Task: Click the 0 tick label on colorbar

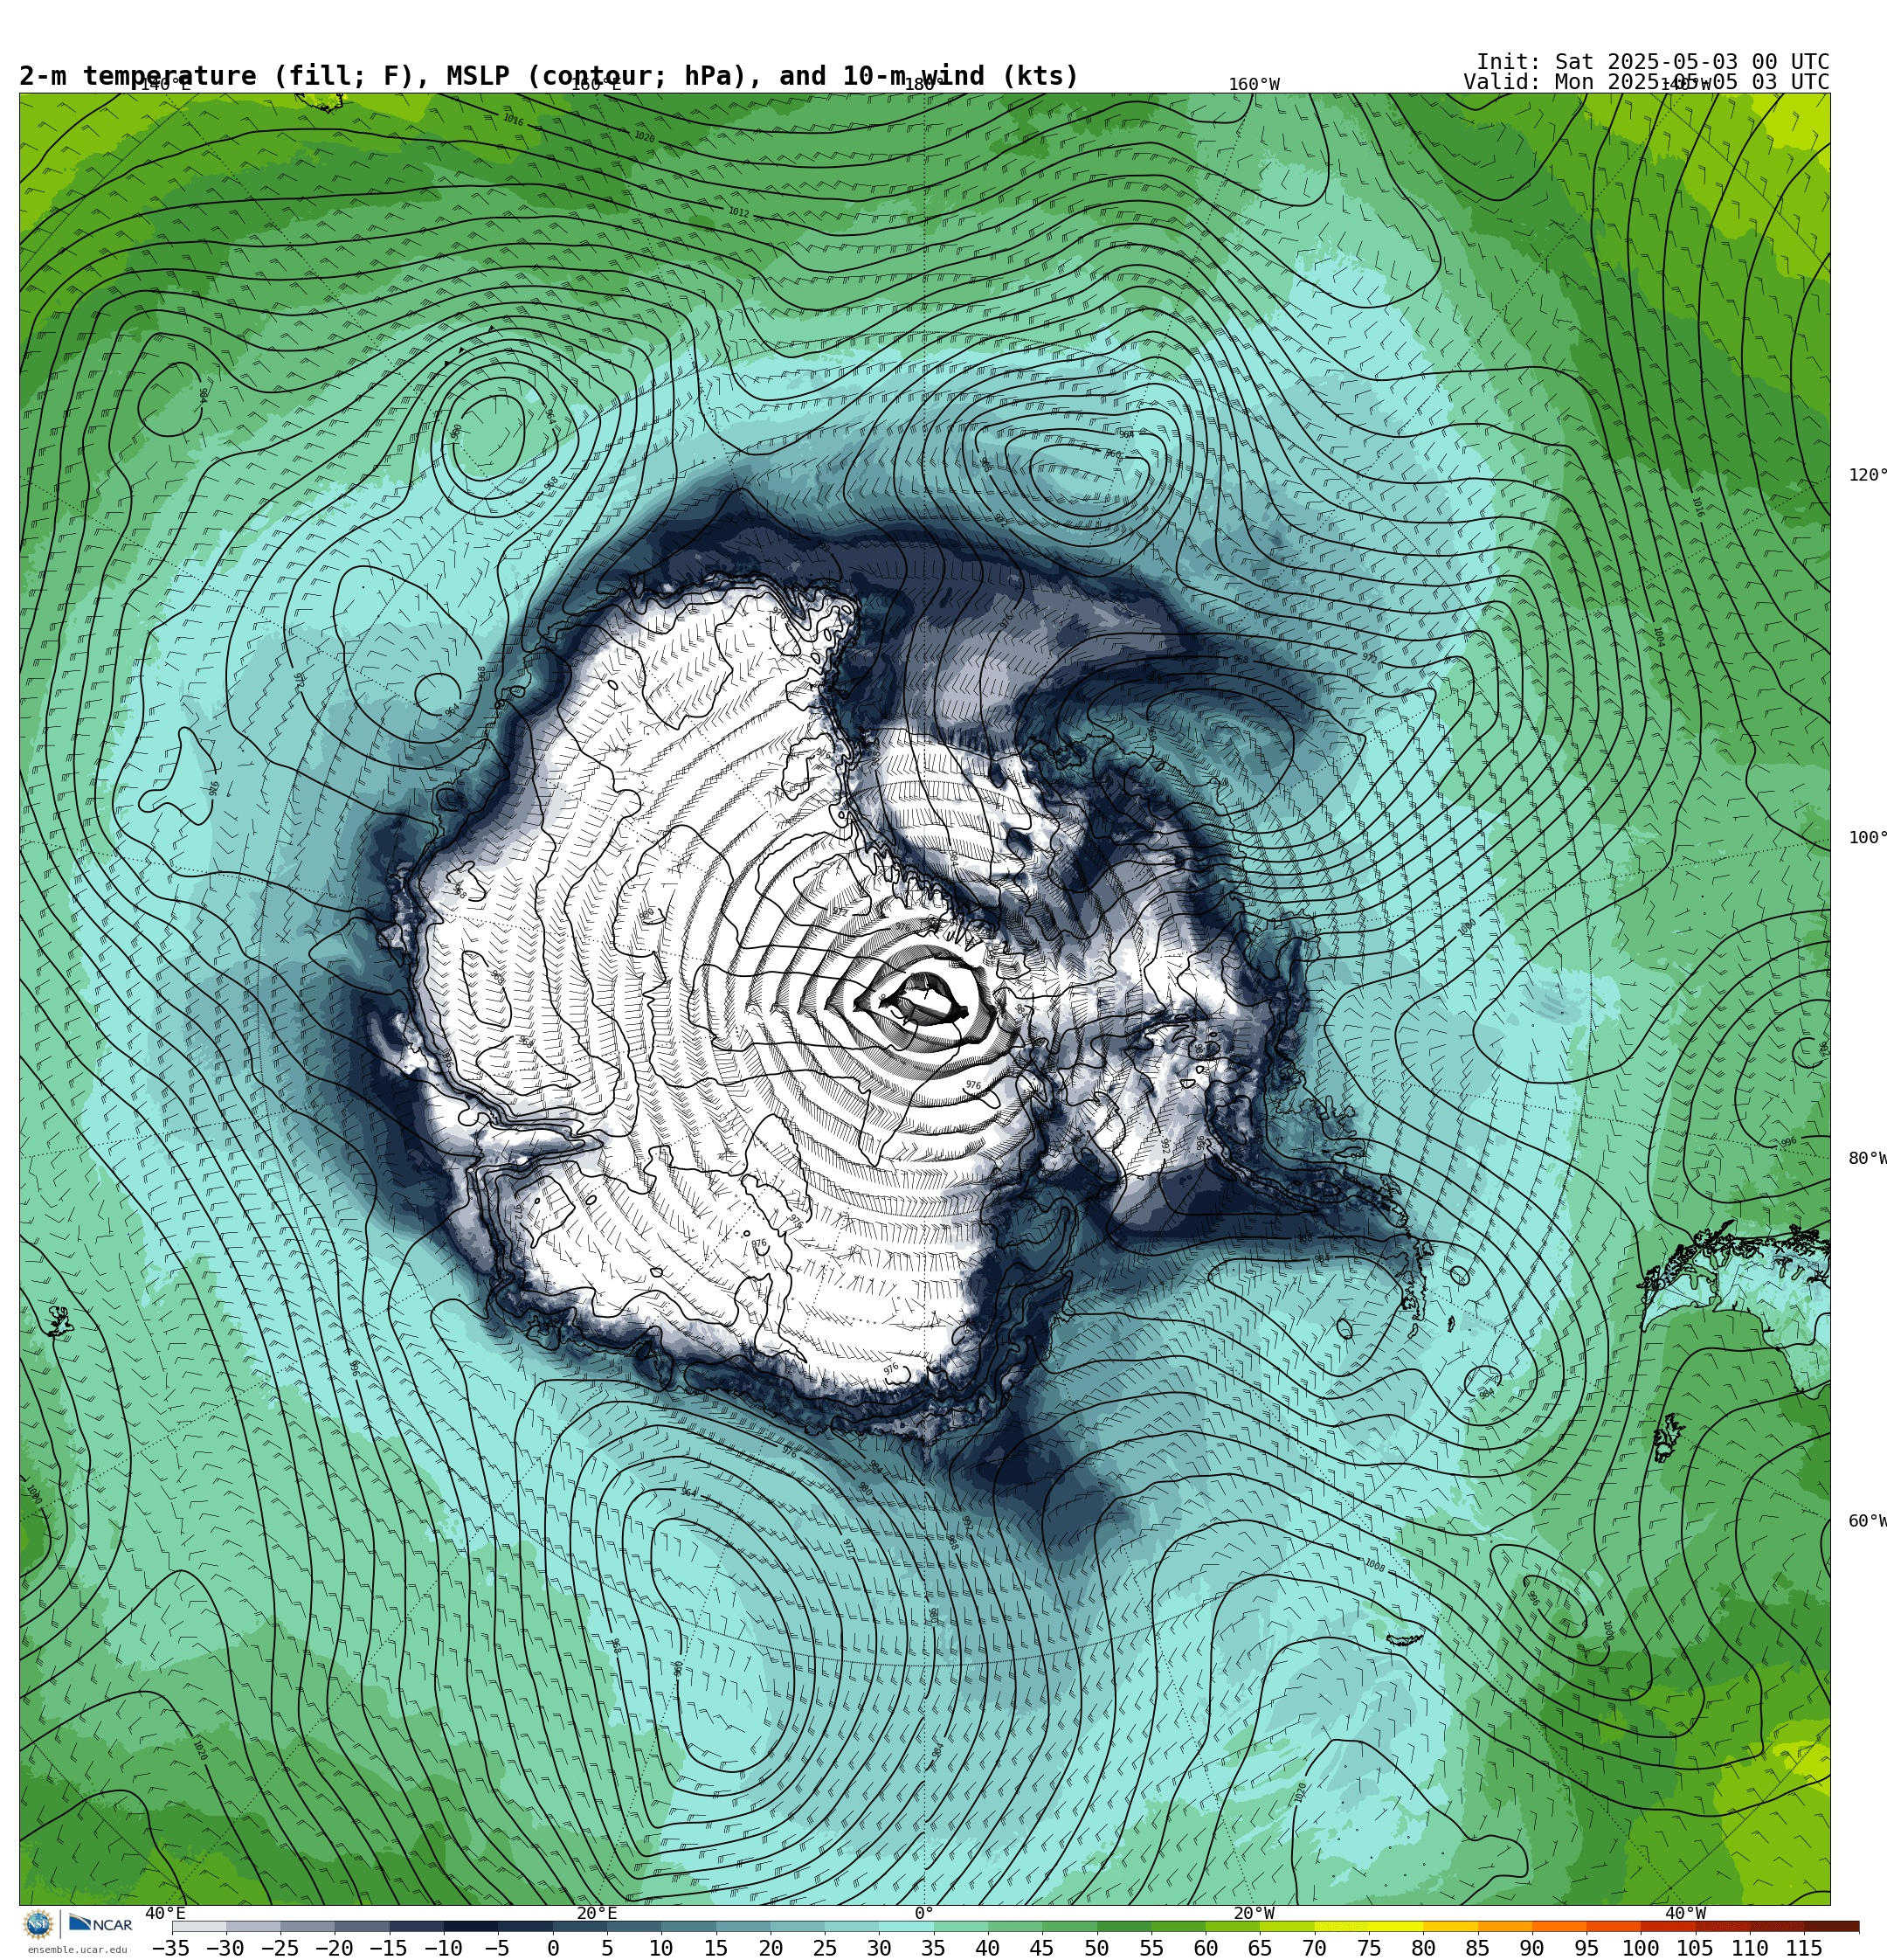Action: pos(553,1948)
